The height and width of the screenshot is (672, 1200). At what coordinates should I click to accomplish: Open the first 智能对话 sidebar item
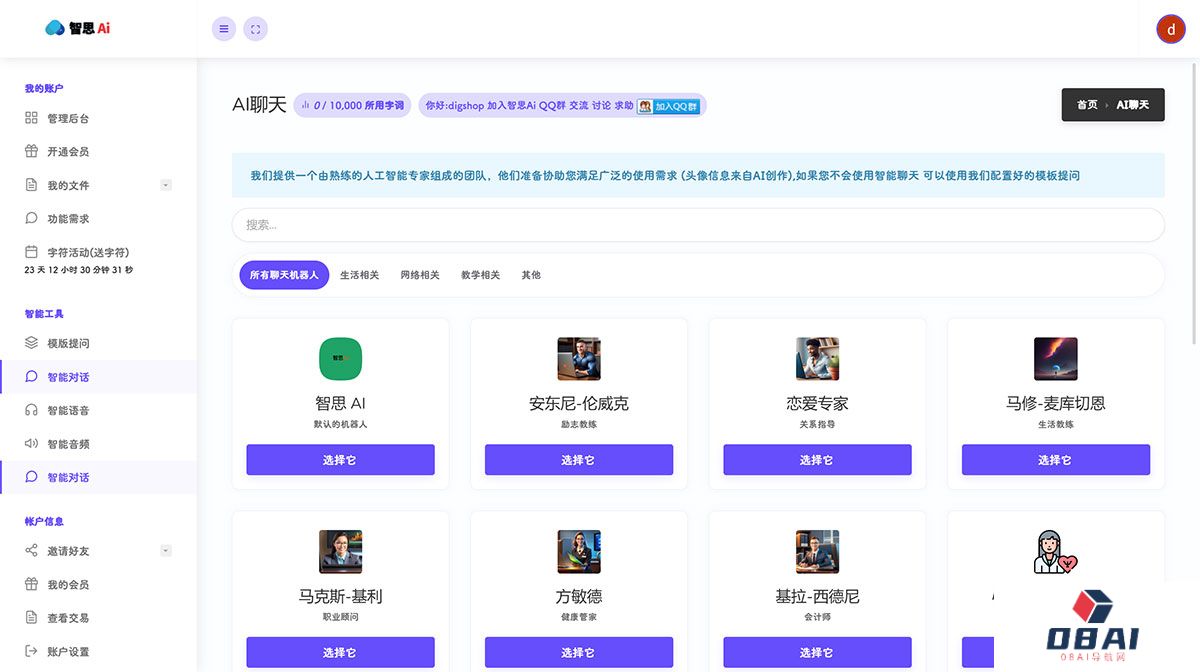tap(98, 377)
